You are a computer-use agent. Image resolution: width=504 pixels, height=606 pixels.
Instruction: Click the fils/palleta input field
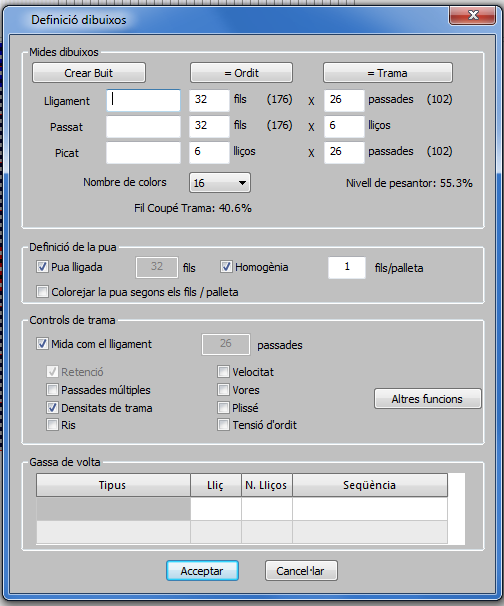coord(347,267)
